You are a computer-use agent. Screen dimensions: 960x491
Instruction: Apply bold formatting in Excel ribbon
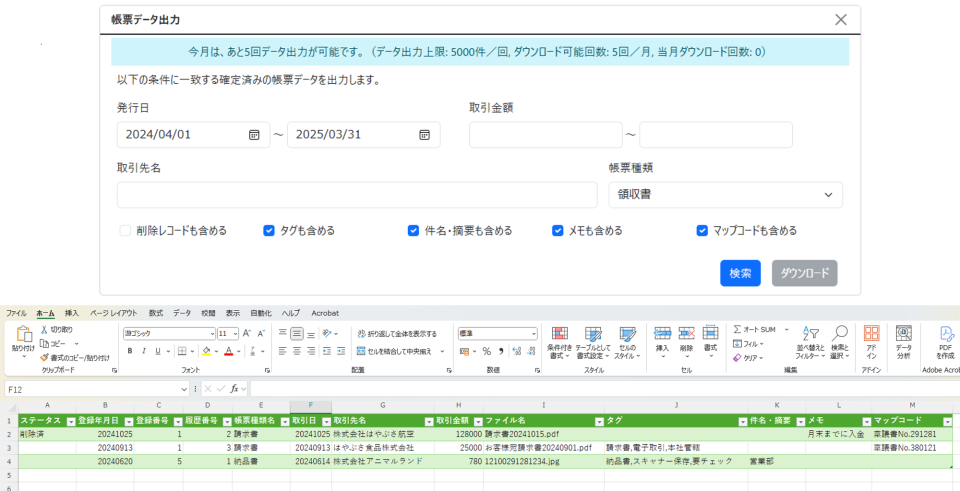pos(130,351)
